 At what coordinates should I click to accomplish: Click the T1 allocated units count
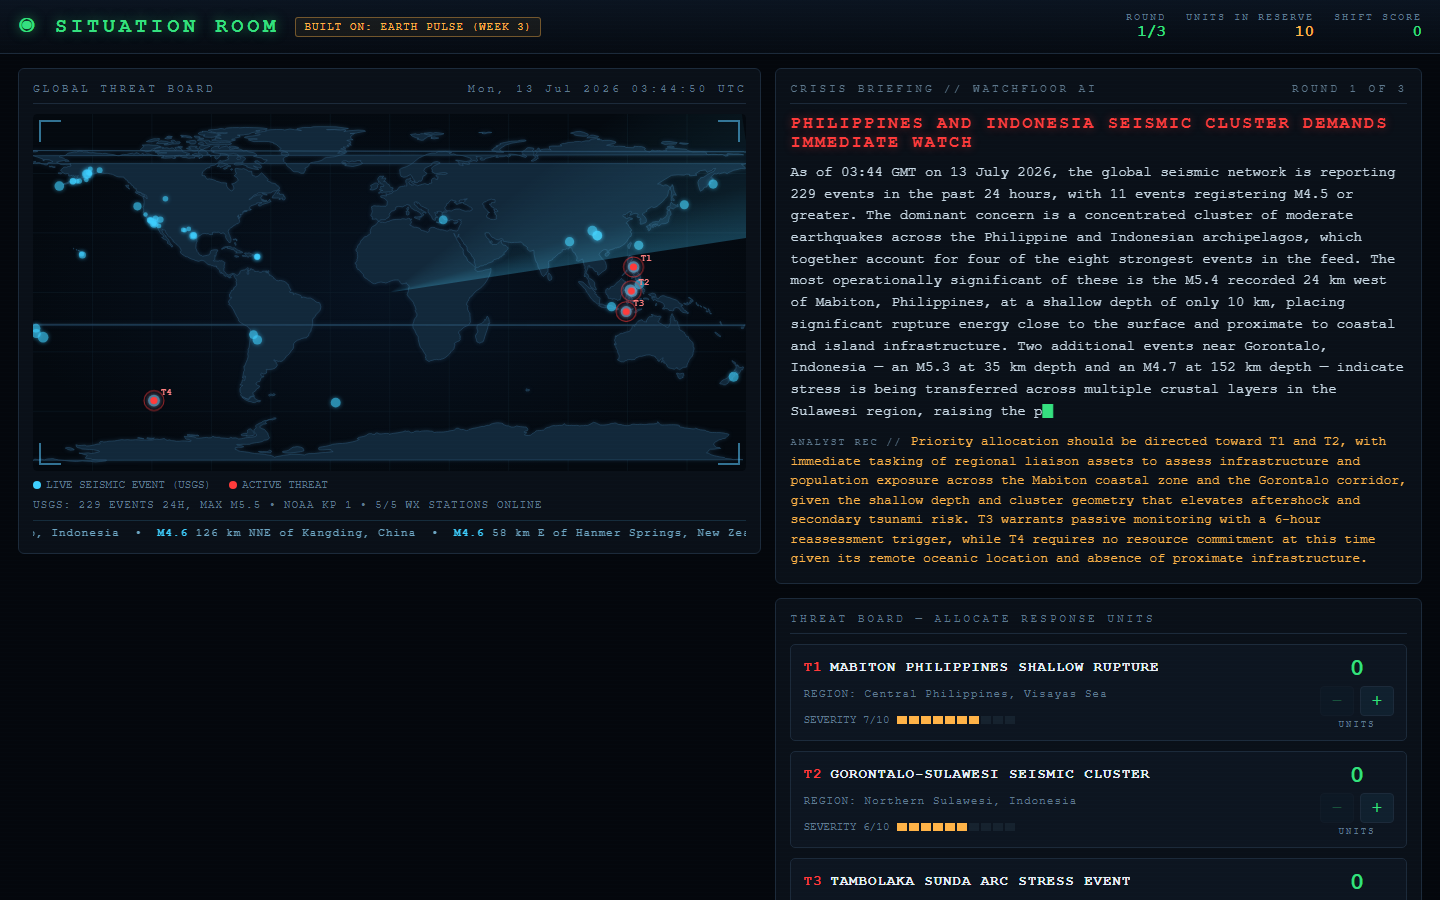[x=1357, y=668]
